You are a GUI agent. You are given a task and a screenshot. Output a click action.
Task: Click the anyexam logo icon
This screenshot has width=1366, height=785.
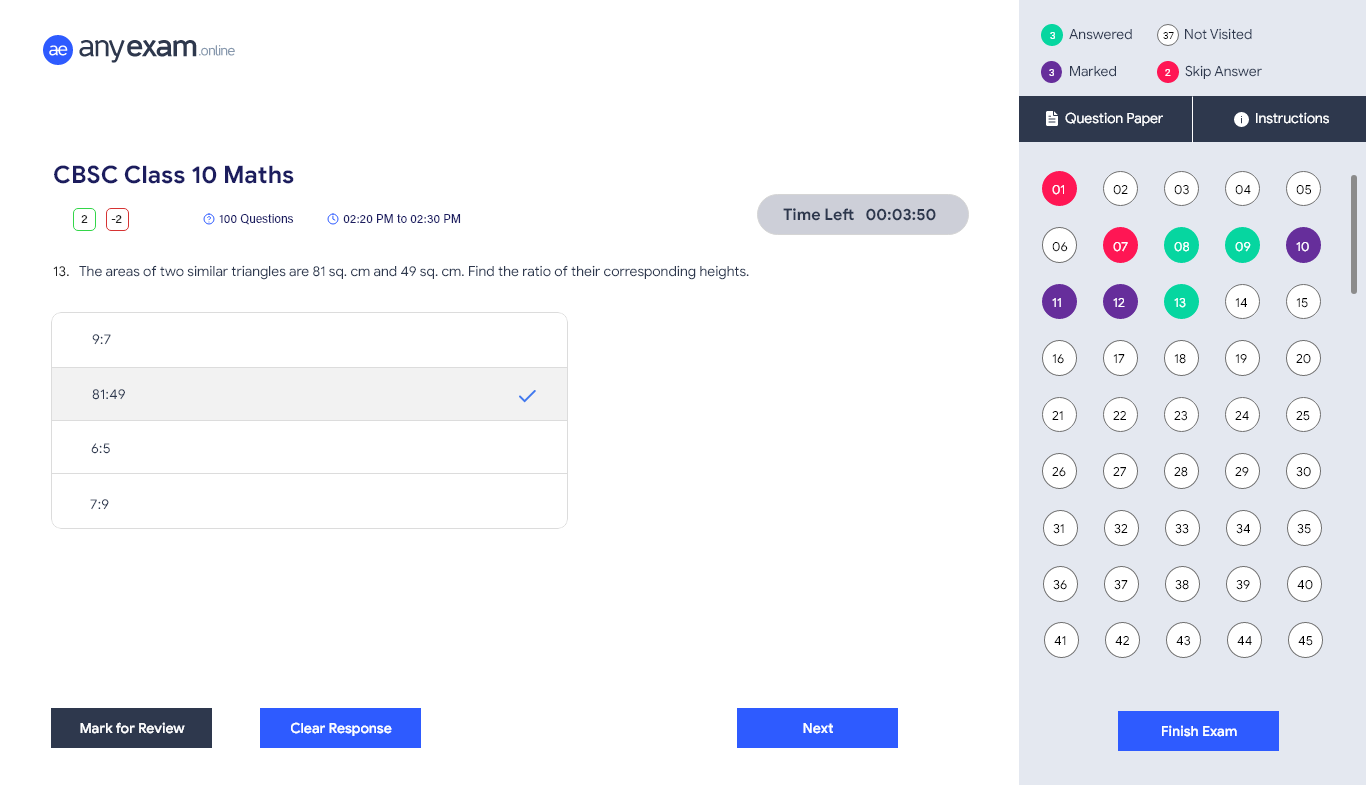click(58, 49)
